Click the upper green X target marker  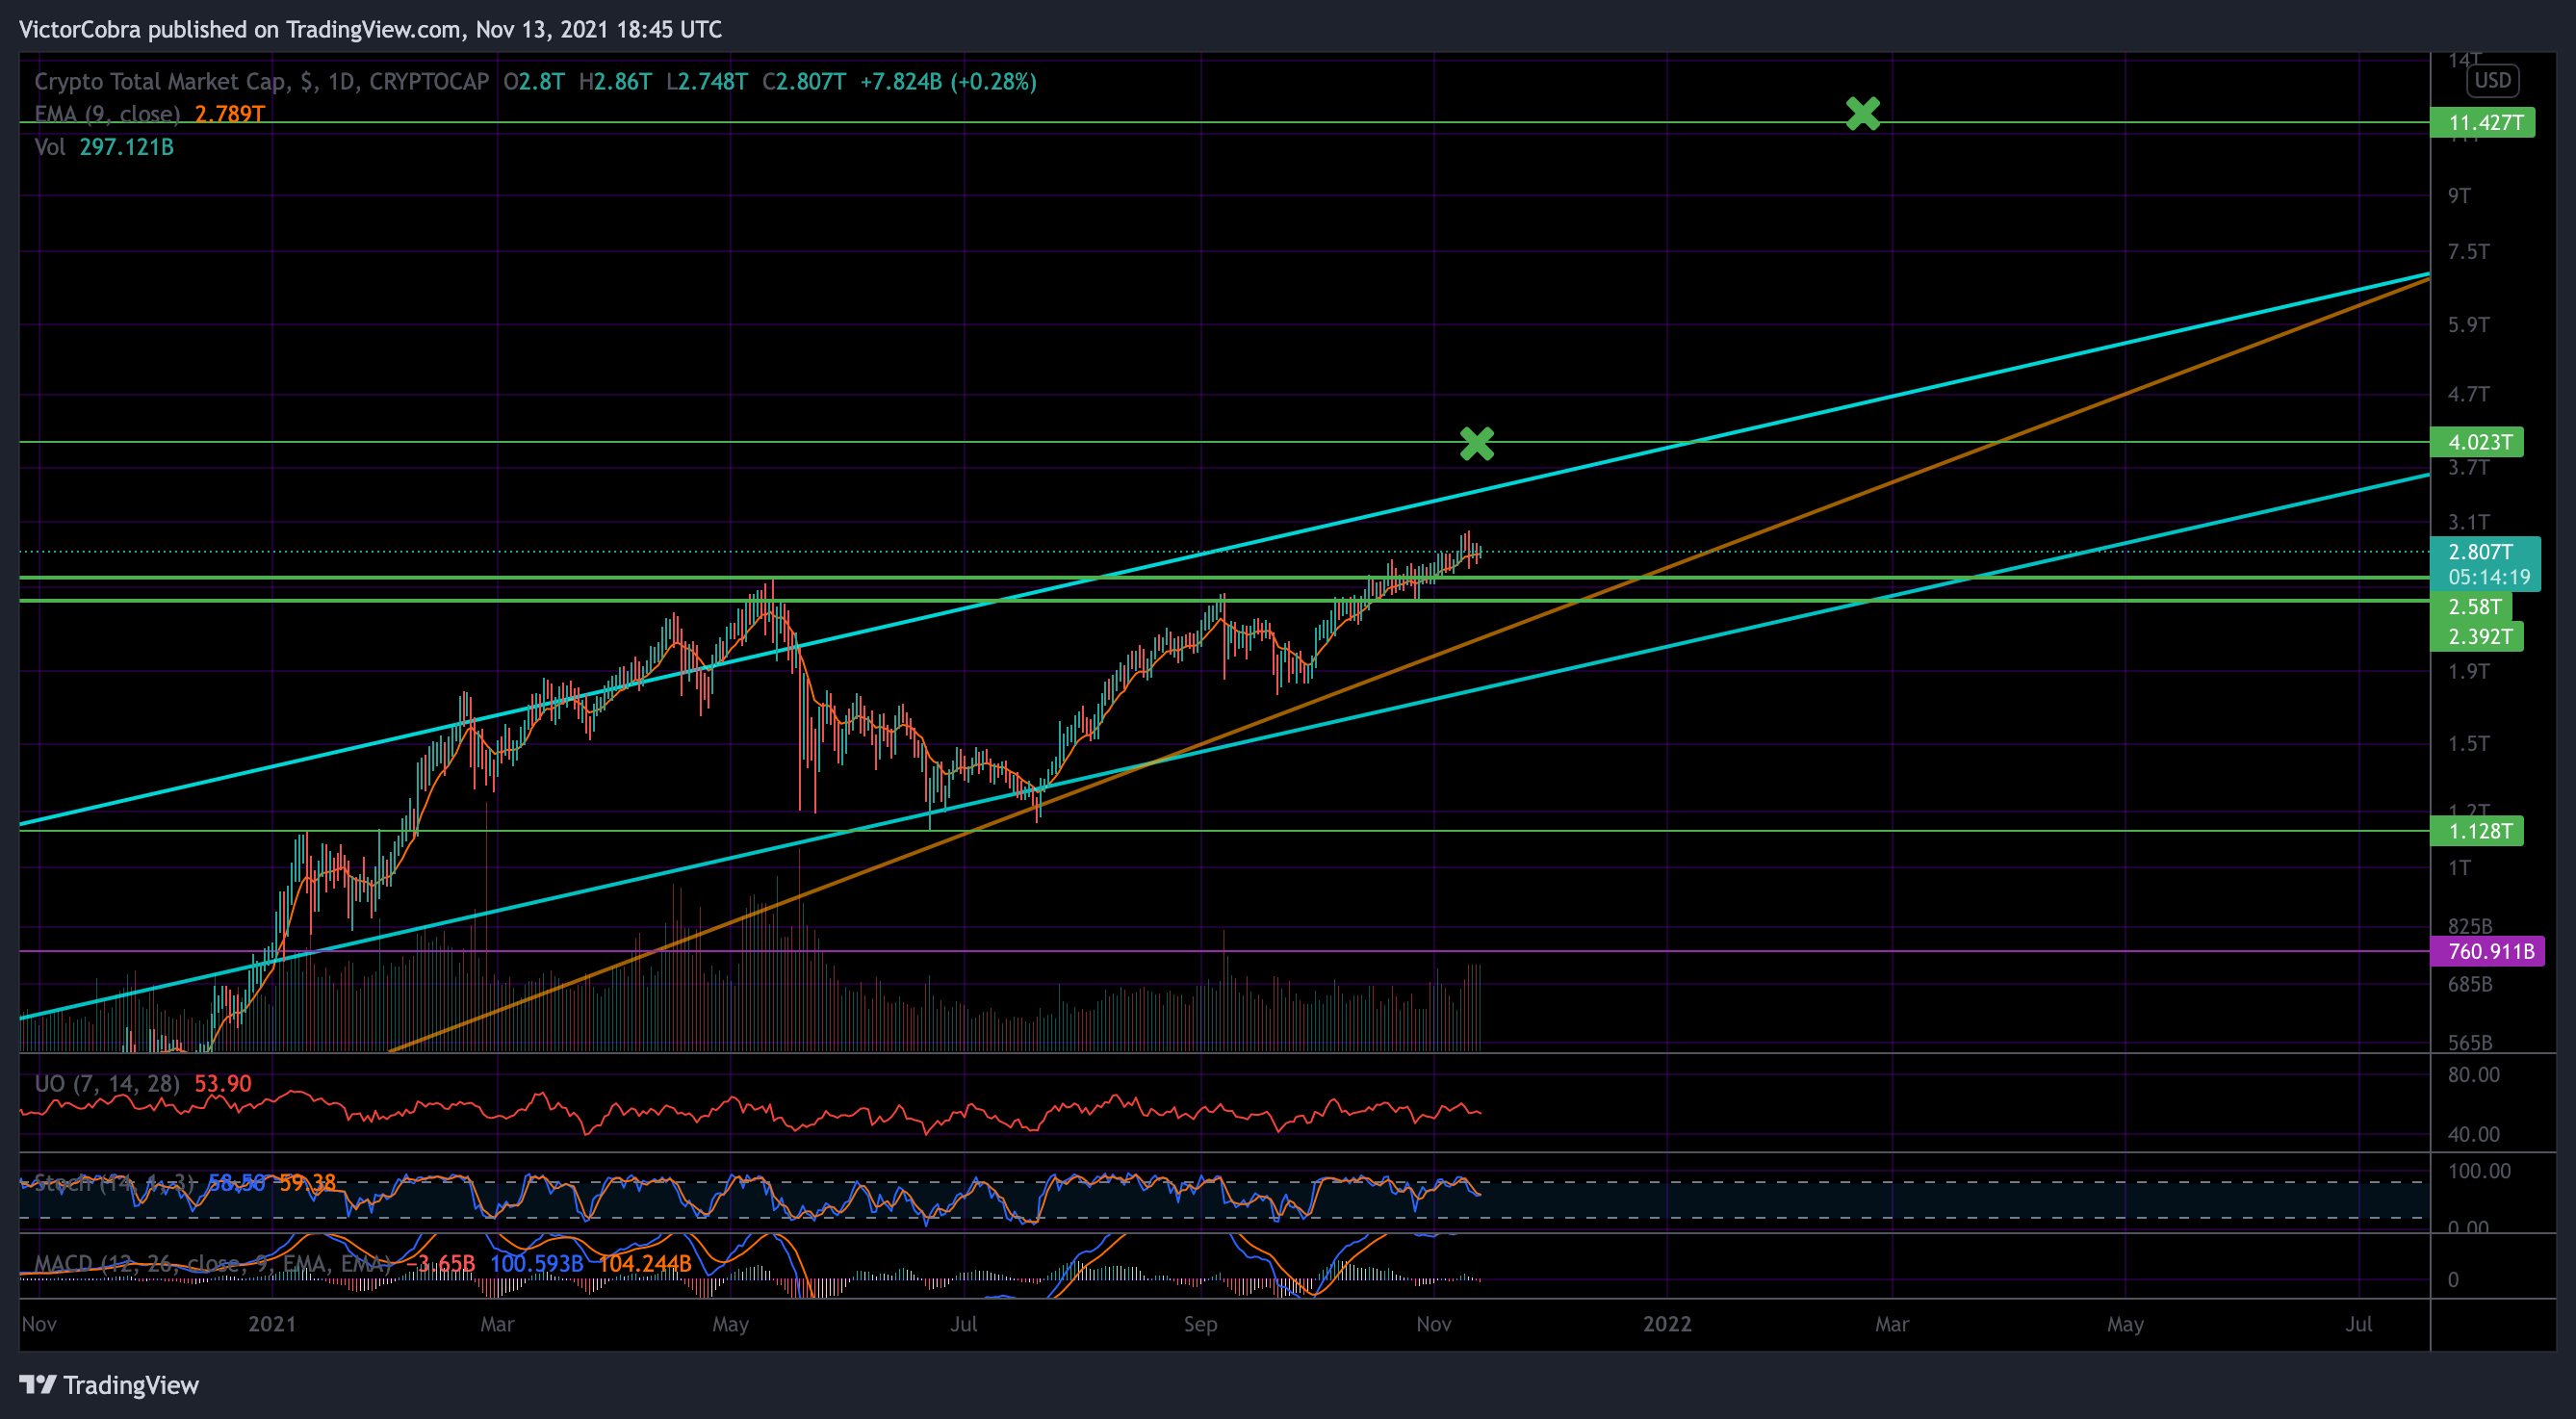point(1862,114)
